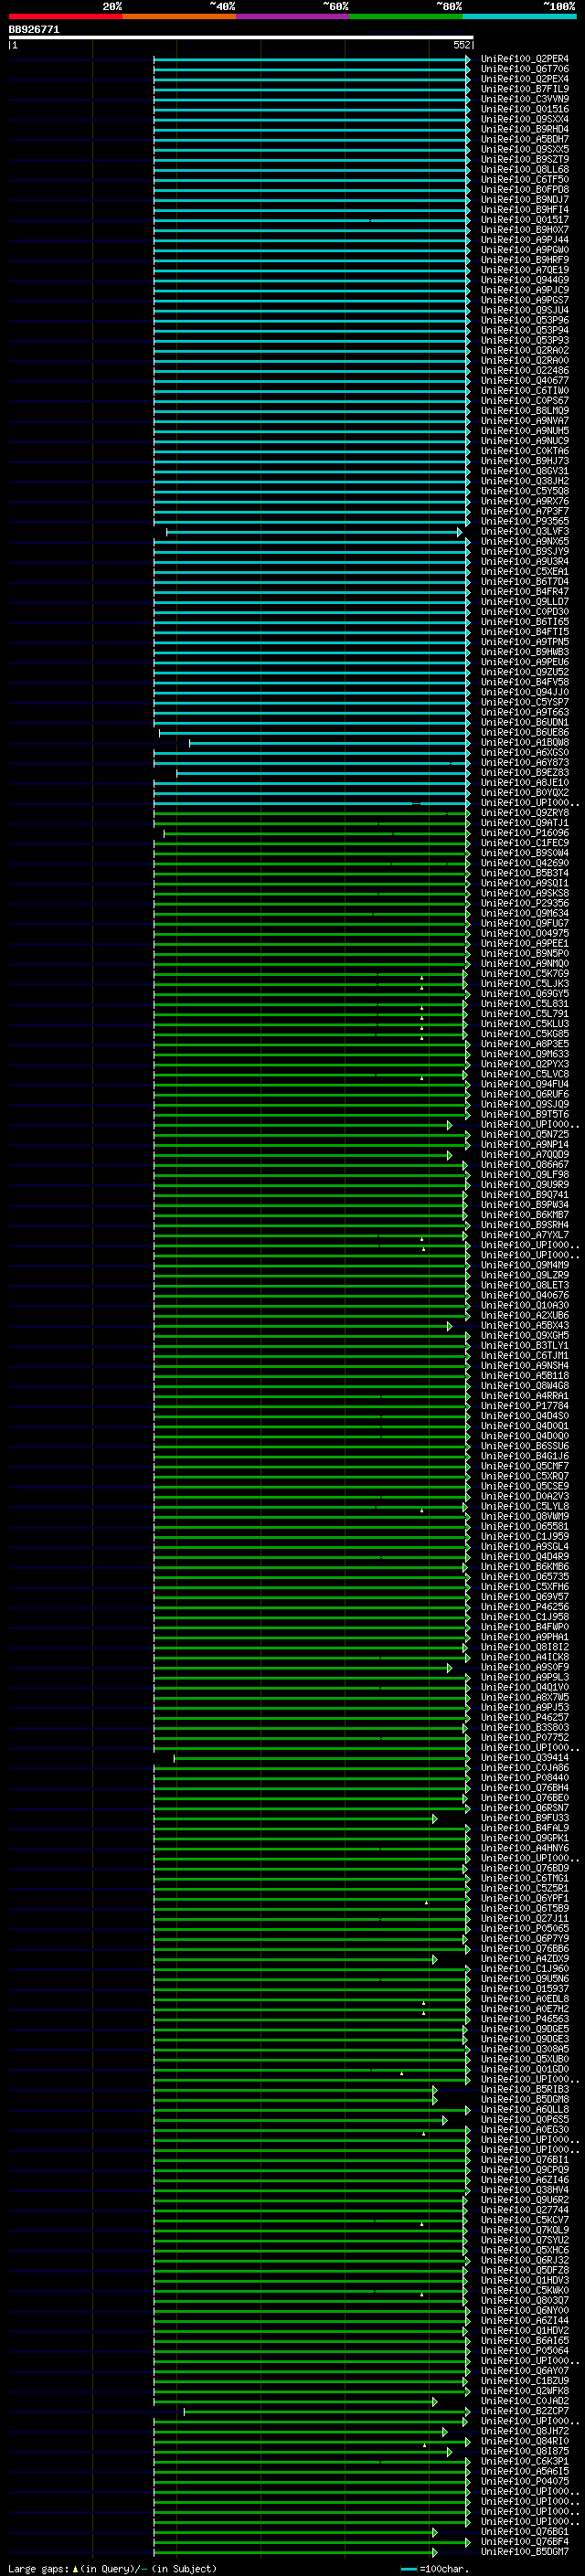Open hit UniRef100_Q6T706
The height and width of the screenshot is (2576, 585).
coord(525,69)
